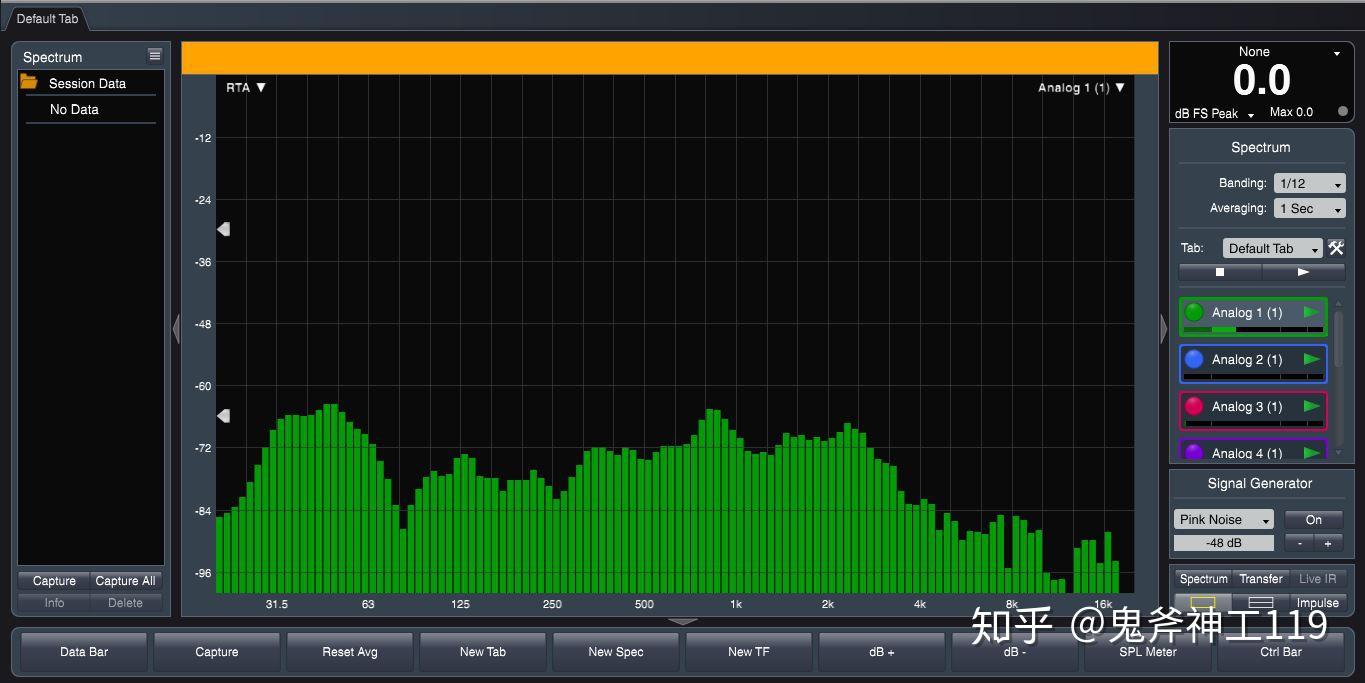The height and width of the screenshot is (683, 1365).
Task: Open the dB FS Peak meter type dropdown
Action: [1214, 113]
